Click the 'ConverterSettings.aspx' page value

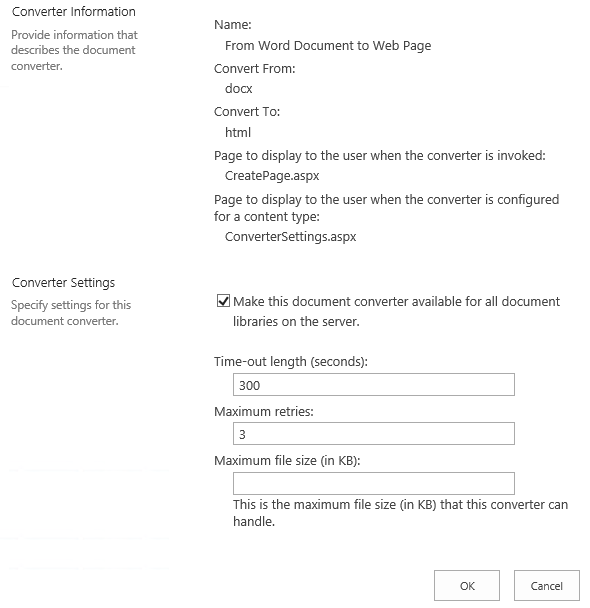click(x=290, y=237)
